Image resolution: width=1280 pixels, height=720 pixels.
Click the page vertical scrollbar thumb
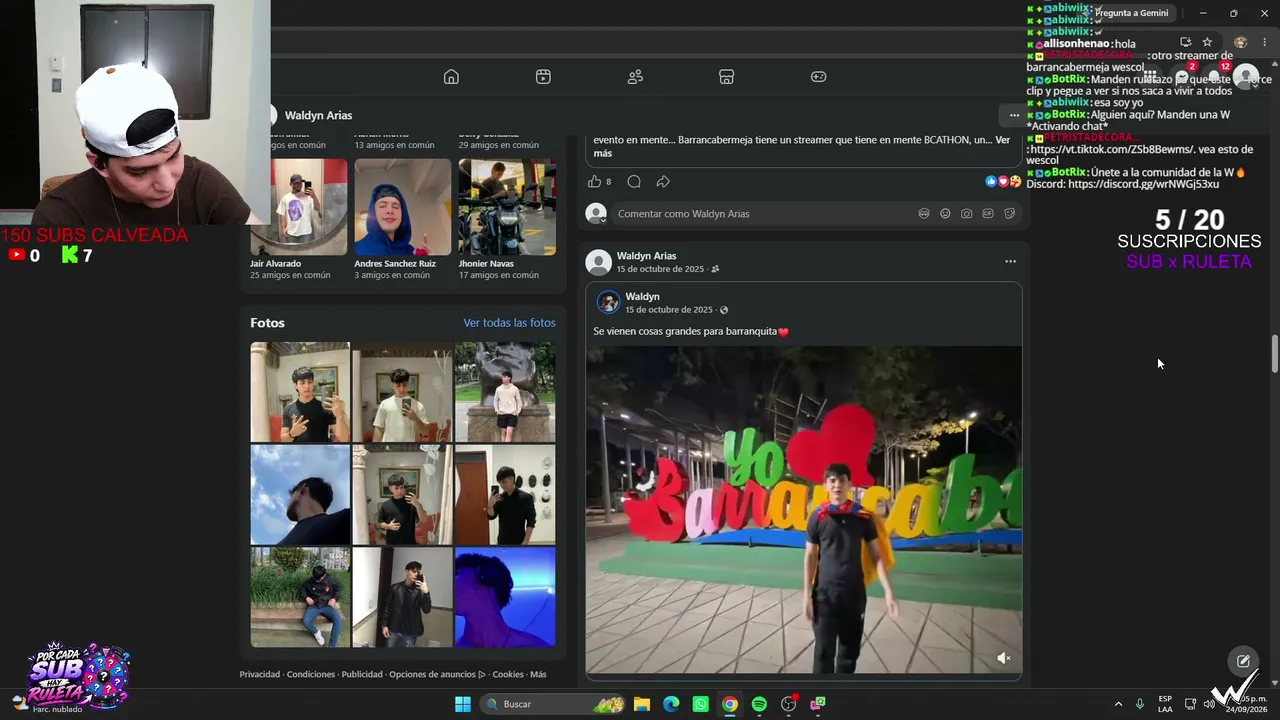click(x=1275, y=354)
